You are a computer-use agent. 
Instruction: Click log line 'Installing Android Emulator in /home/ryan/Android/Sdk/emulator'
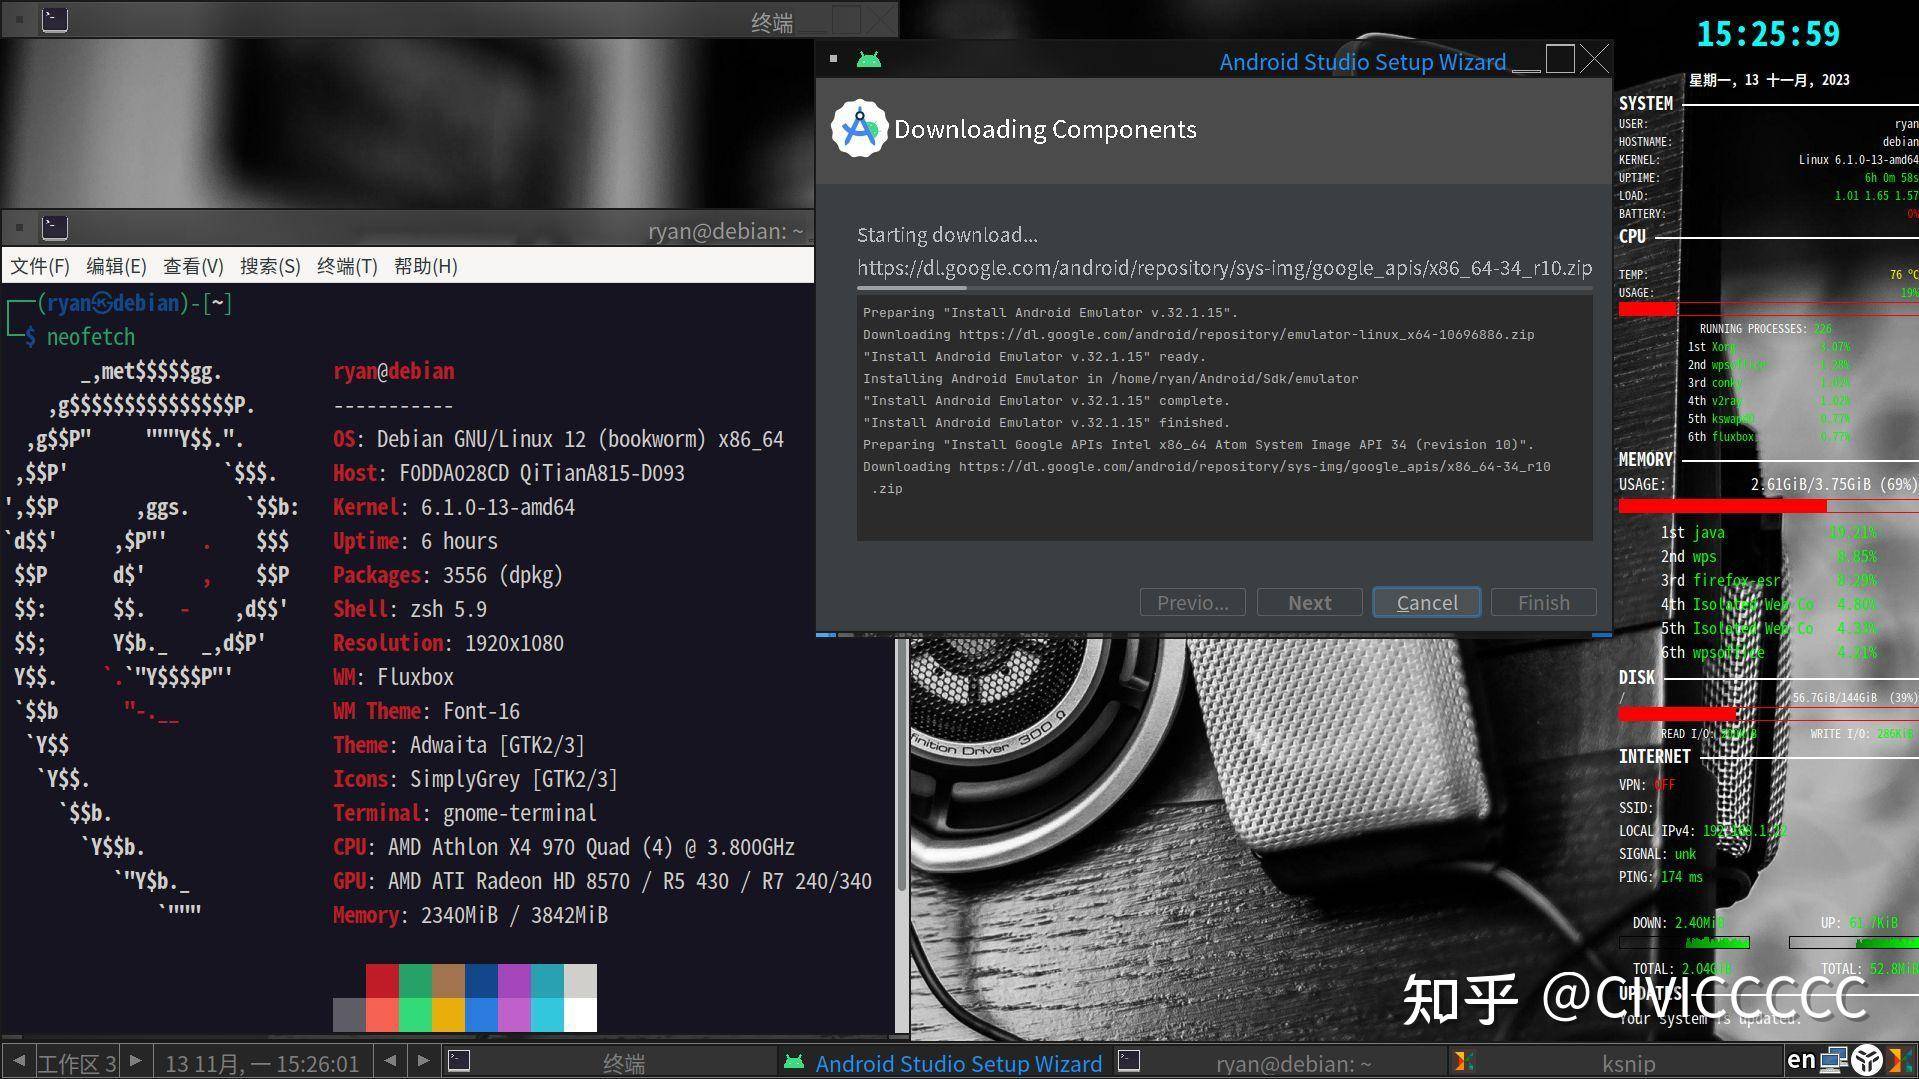point(1110,379)
